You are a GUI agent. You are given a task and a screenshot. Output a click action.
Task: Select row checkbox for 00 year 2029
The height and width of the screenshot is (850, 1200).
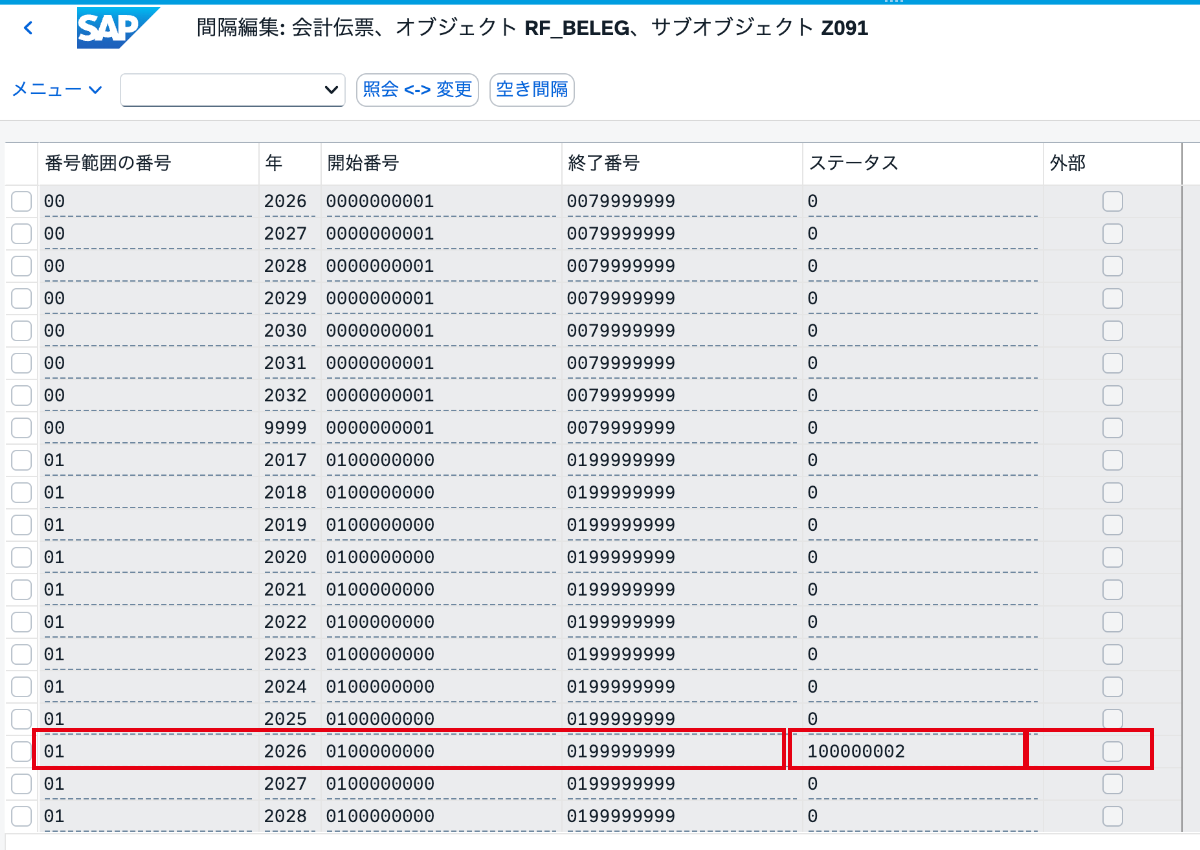tap(21, 299)
